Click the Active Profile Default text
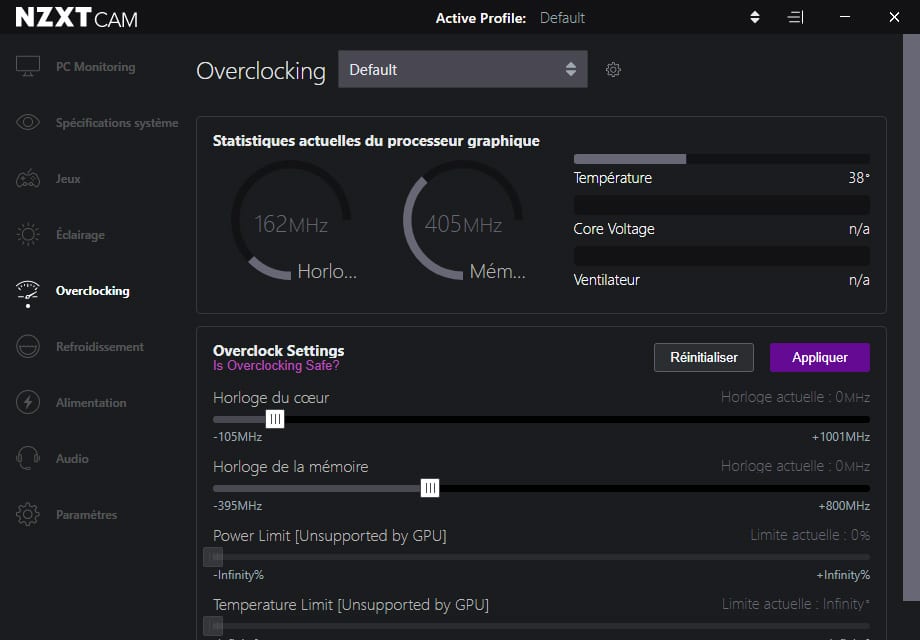The height and width of the screenshot is (640, 920). tap(562, 18)
